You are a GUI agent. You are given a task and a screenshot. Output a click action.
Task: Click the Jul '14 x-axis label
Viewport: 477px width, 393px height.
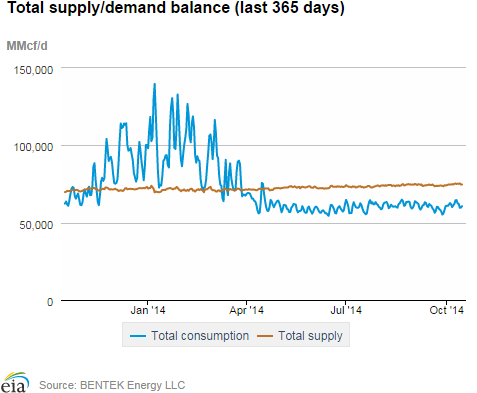click(346, 310)
